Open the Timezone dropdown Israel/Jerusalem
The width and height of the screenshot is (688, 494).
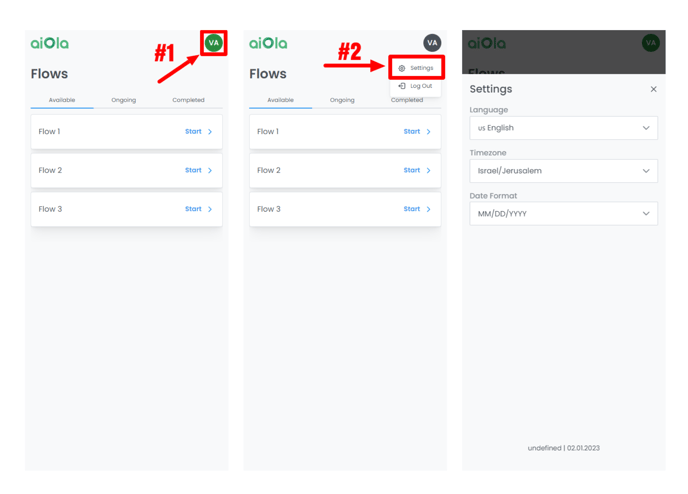tap(563, 171)
